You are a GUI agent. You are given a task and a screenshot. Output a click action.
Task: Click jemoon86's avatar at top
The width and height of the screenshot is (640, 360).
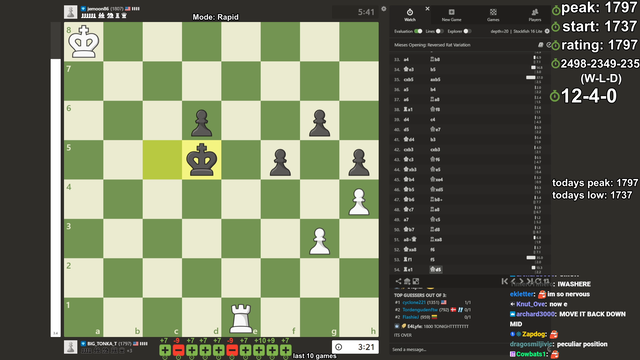coord(71,12)
